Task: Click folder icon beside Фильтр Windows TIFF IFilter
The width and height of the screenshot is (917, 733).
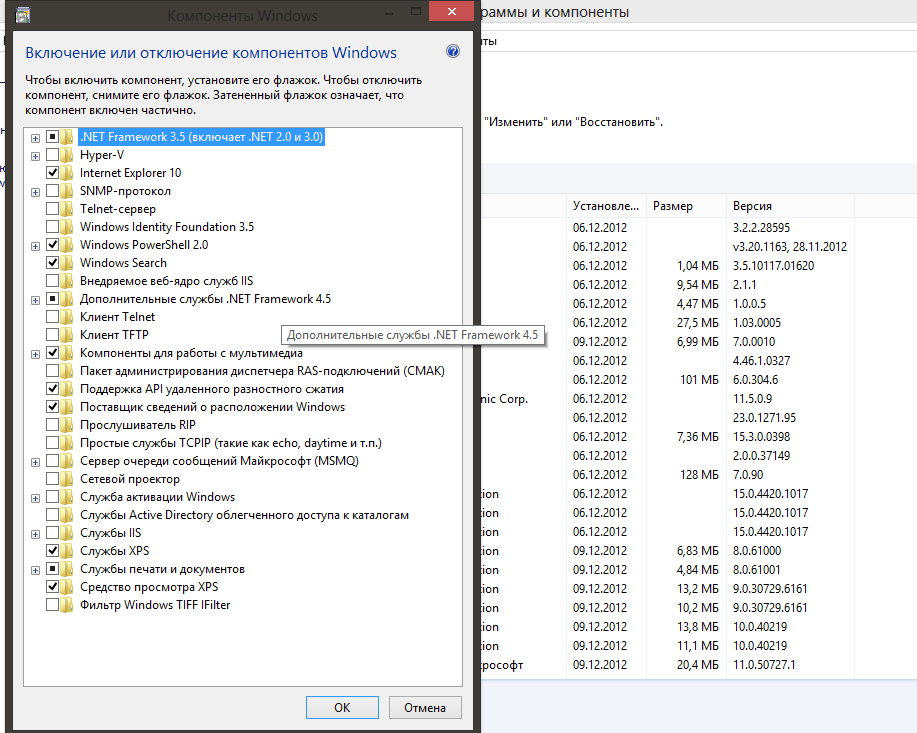Action: click(67, 605)
